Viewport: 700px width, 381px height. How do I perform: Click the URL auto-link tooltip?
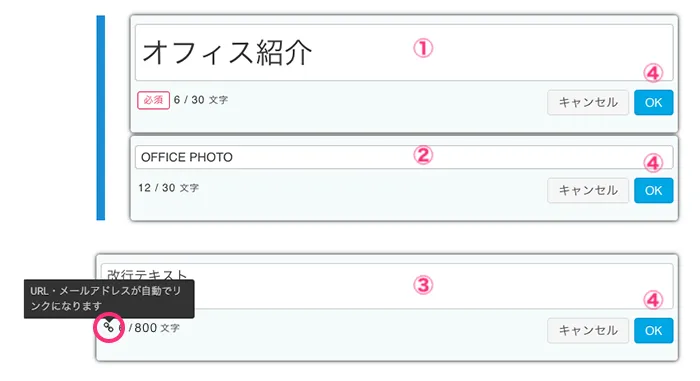pyautogui.click(x=109, y=298)
